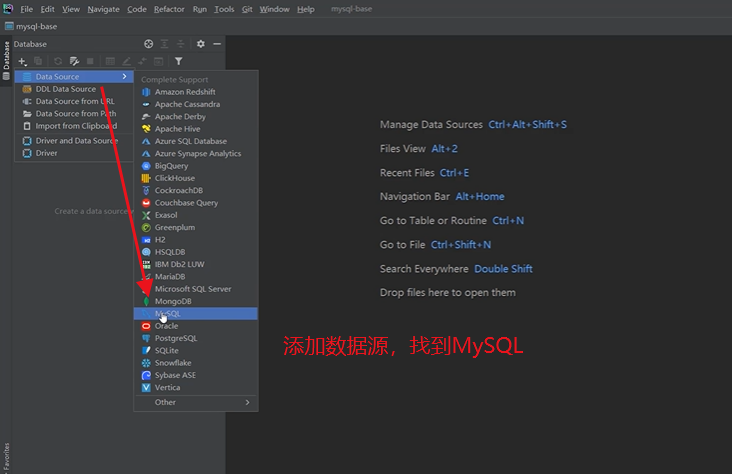Select Driver and Data Source entry
732x474 pixels.
pos(74,141)
